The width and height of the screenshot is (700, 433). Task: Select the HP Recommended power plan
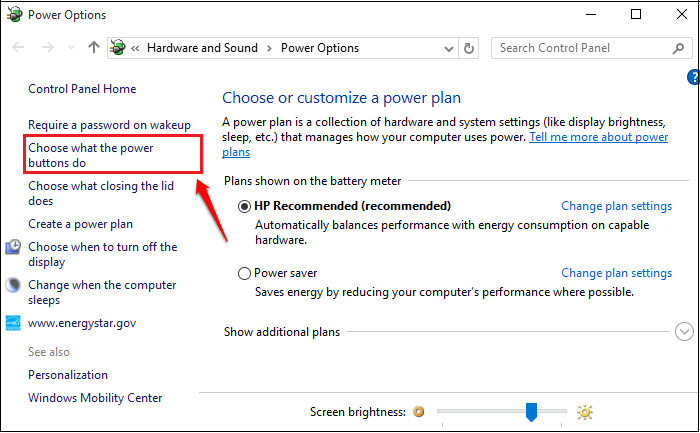coord(245,206)
